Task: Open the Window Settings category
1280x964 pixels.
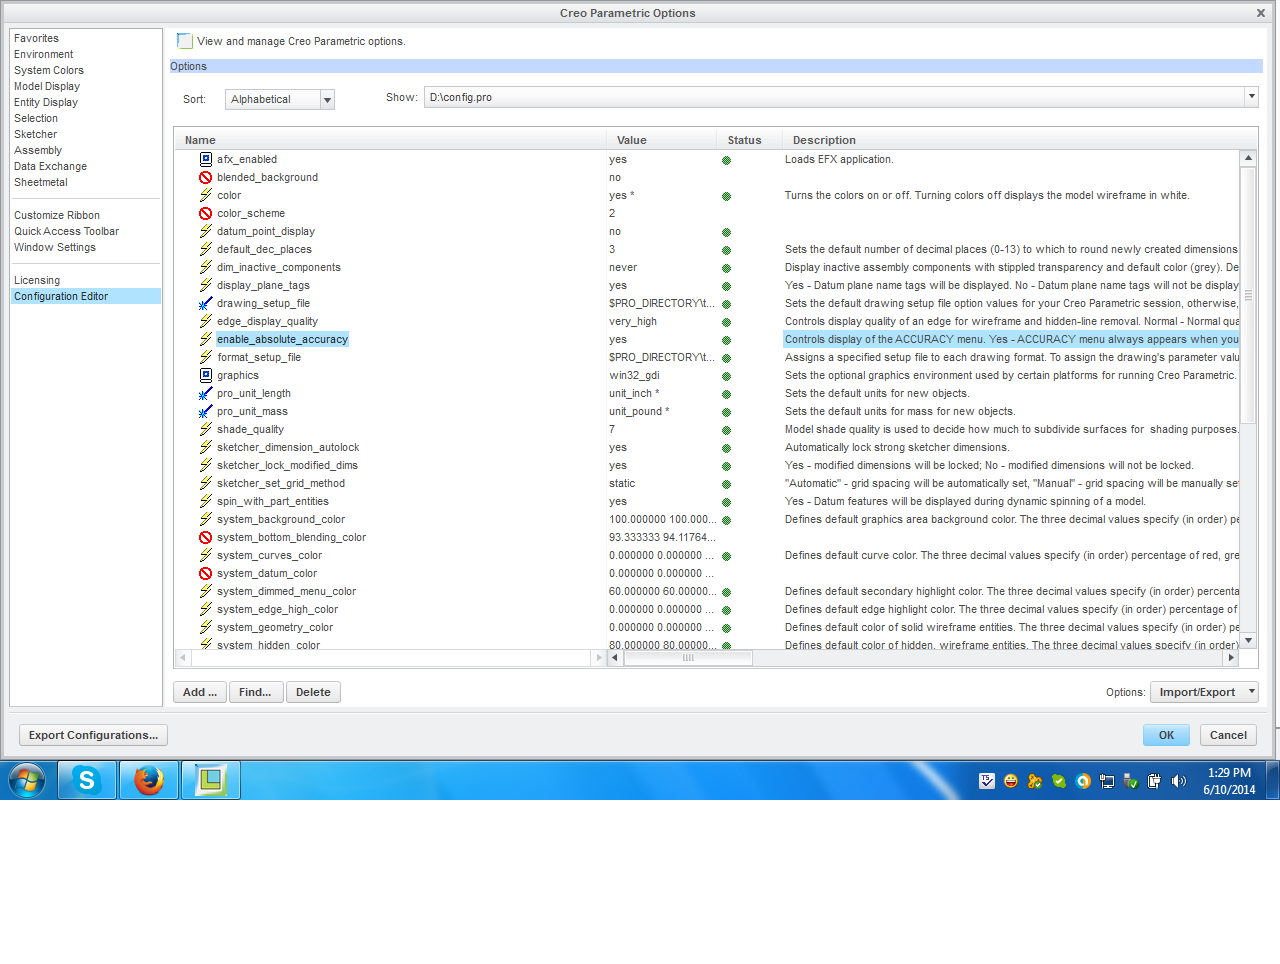Action: click(x=55, y=247)
